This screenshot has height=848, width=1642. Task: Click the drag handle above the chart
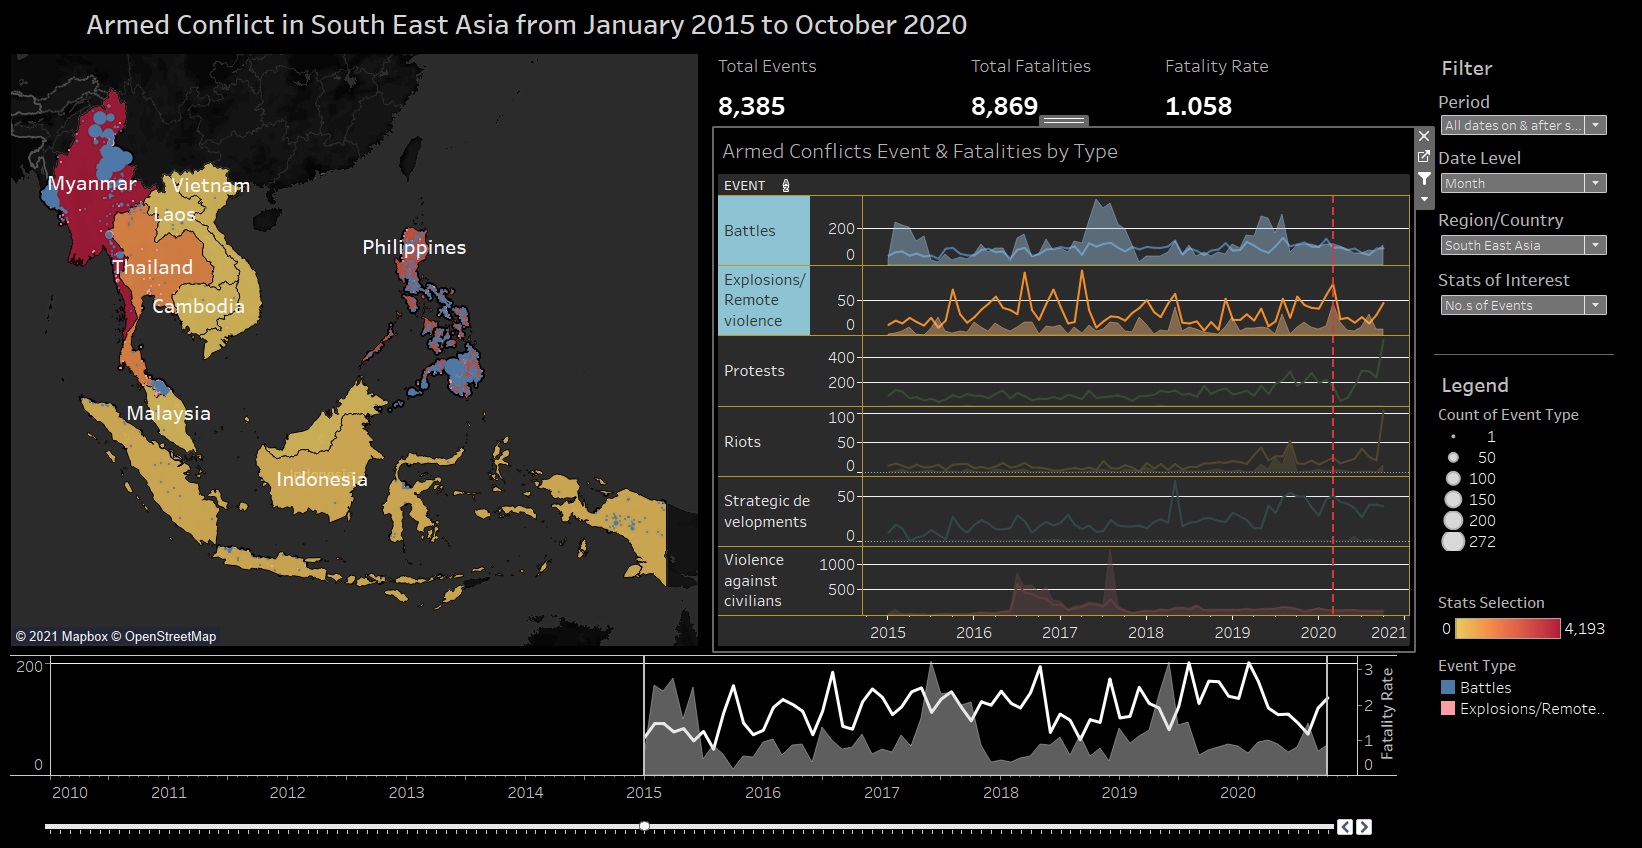pos(1064,121)
